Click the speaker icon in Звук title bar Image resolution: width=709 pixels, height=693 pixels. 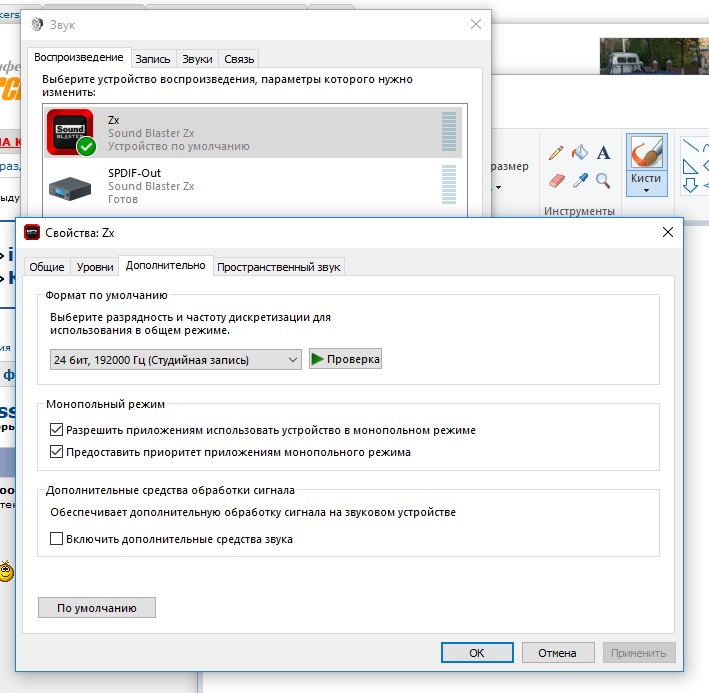click(x=37, y=24)
